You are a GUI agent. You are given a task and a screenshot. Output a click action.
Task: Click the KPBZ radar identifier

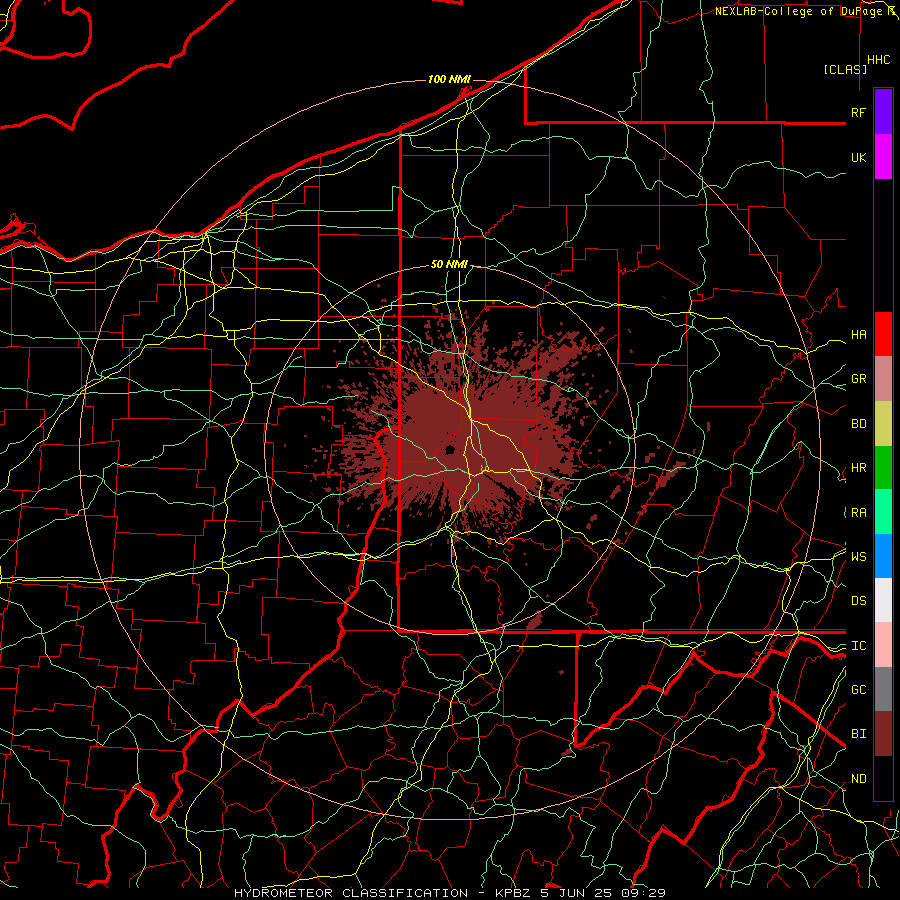514,893
